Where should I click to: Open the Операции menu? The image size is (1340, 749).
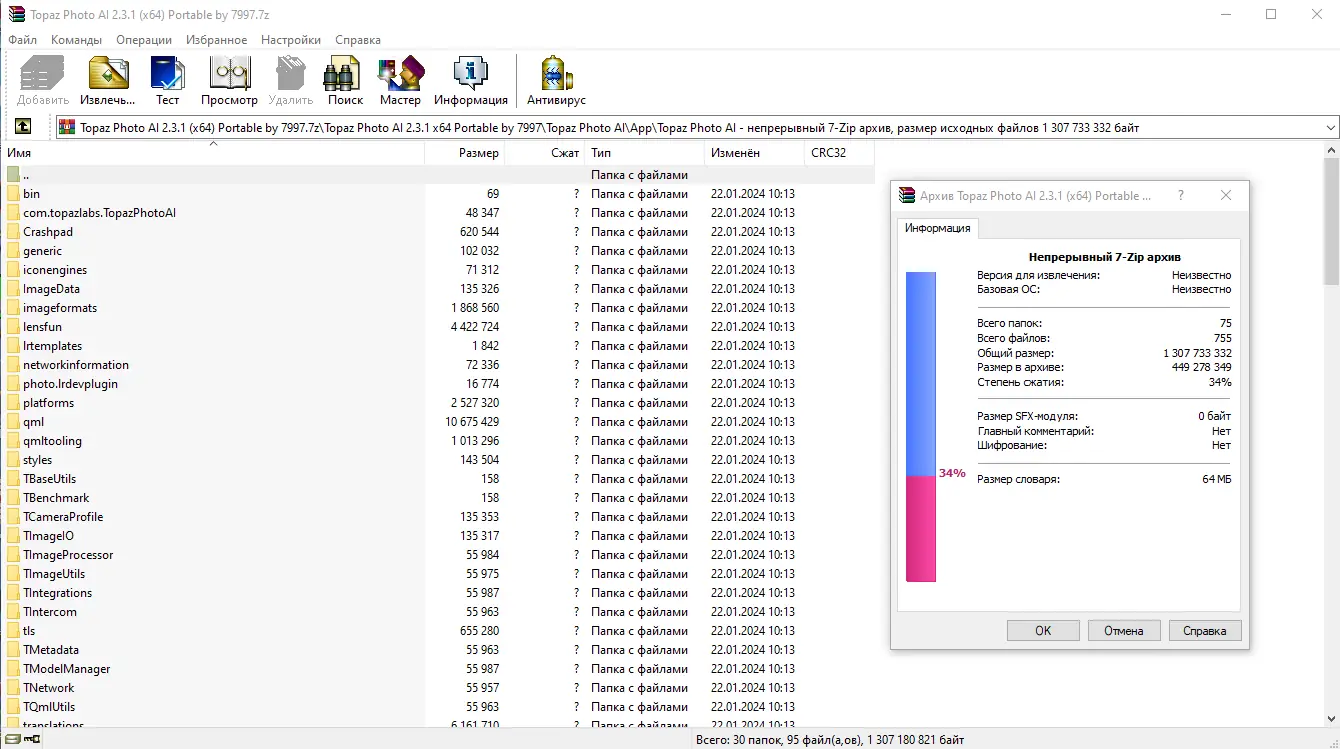[144, 40]
